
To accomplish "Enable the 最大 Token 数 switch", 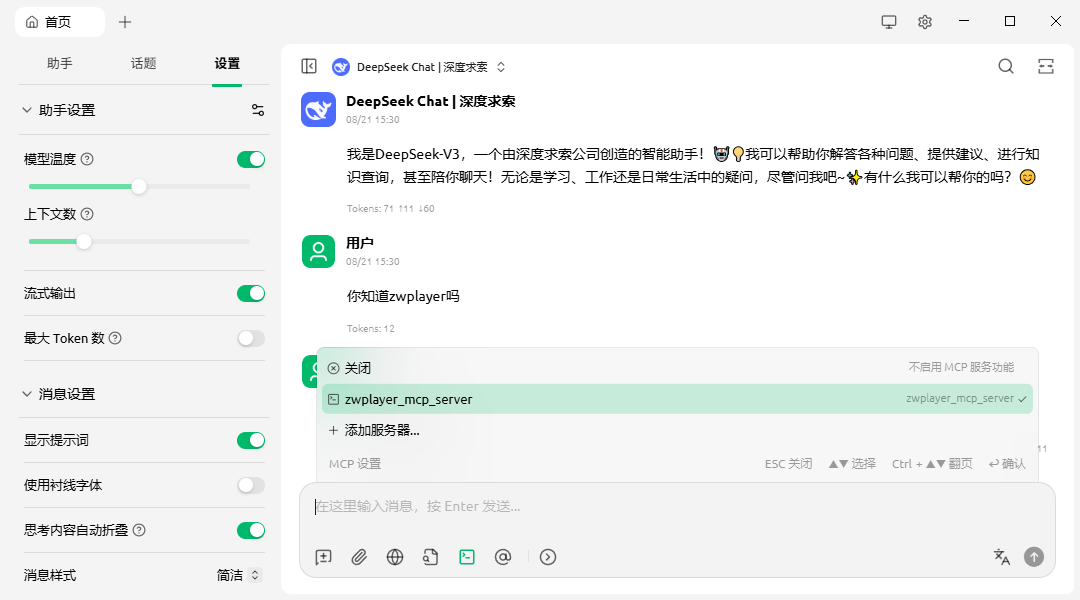I will [251, 338].
